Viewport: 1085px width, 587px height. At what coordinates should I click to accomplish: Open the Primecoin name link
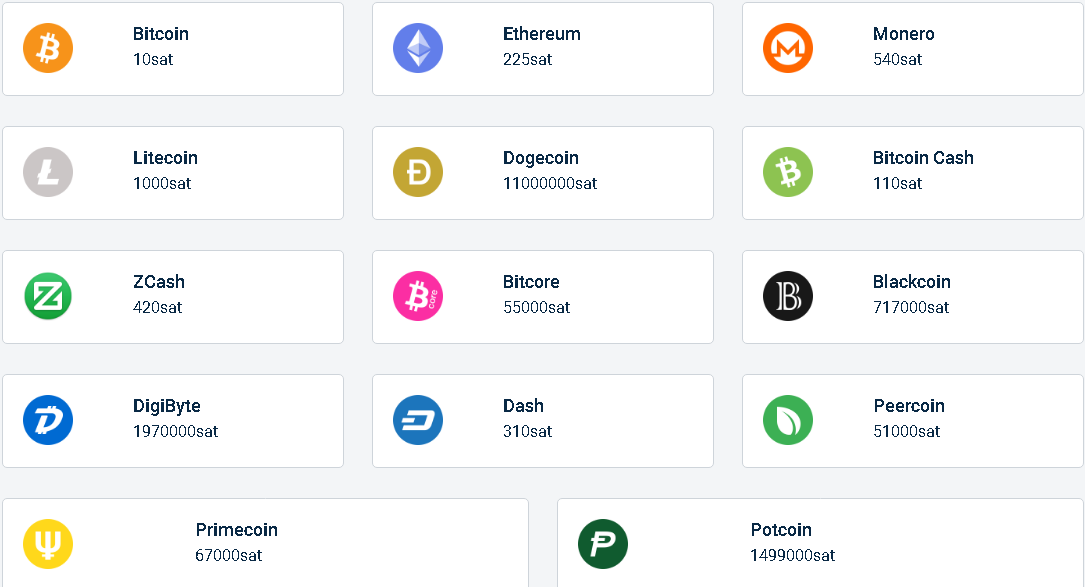pyautogui.click(x=237, y=530)
